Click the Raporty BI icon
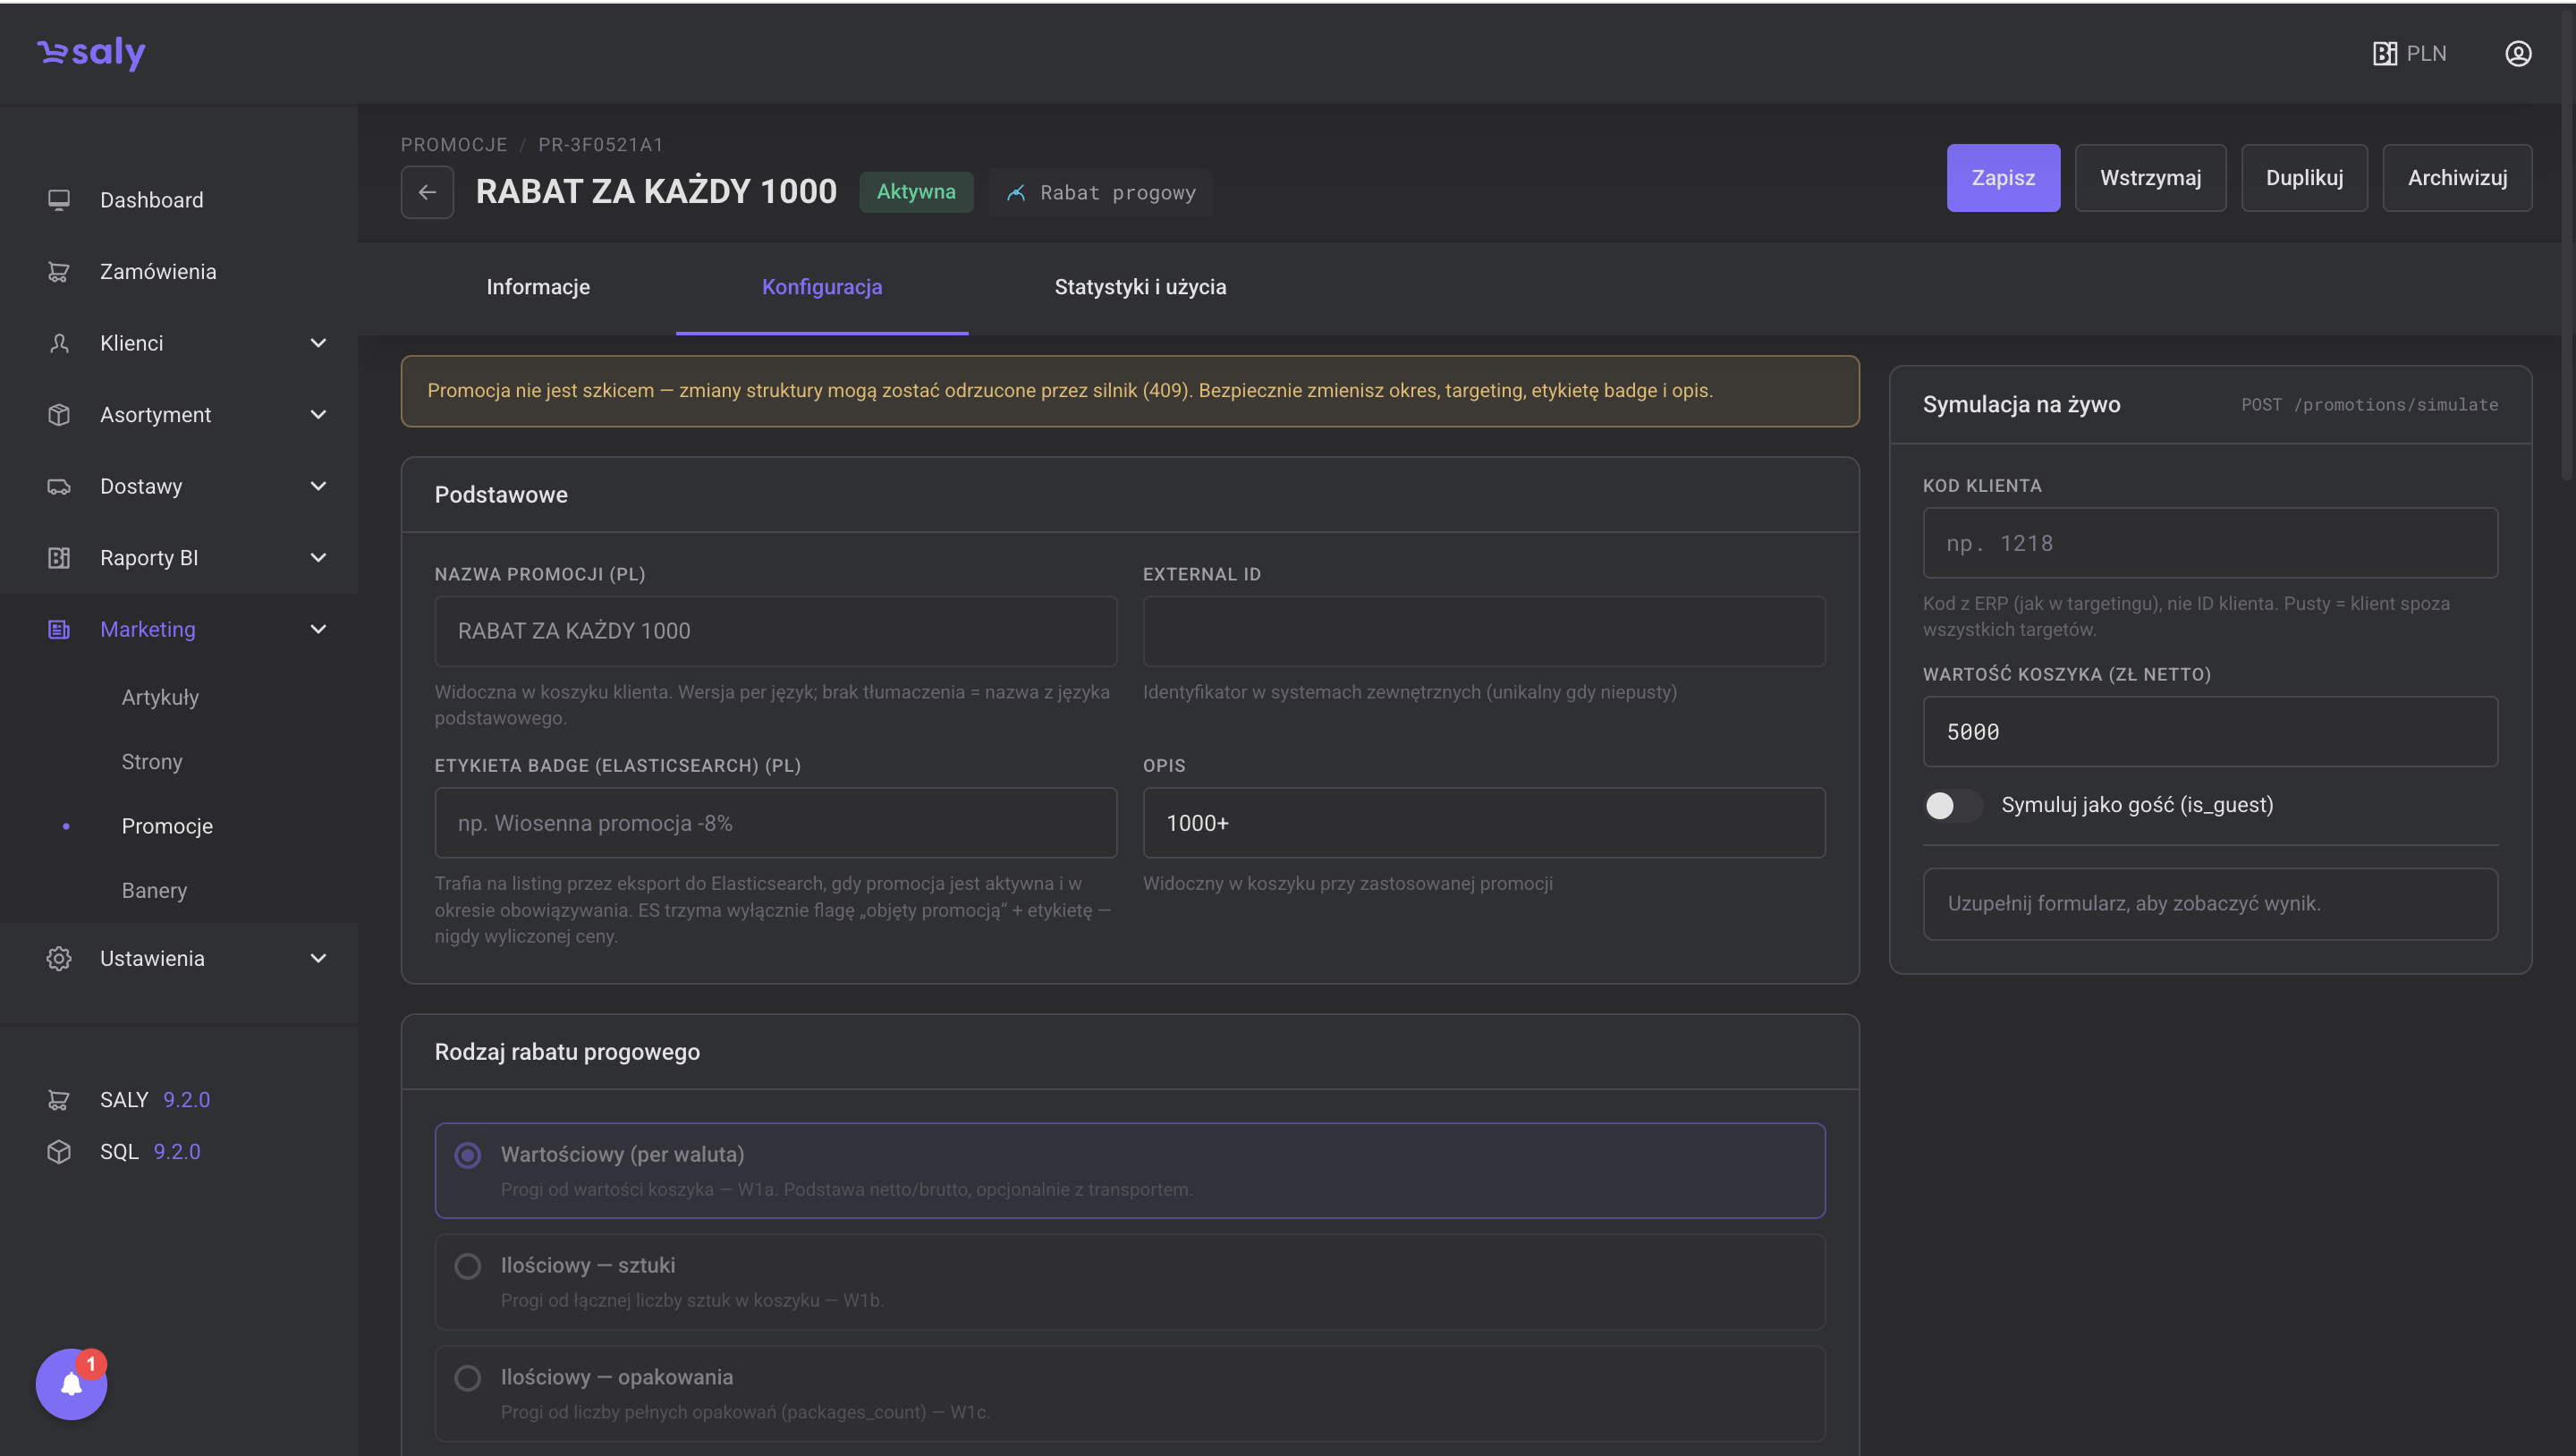This screenshot has height=1456, width=2576. pyautogui.click(x=59, y=557)
